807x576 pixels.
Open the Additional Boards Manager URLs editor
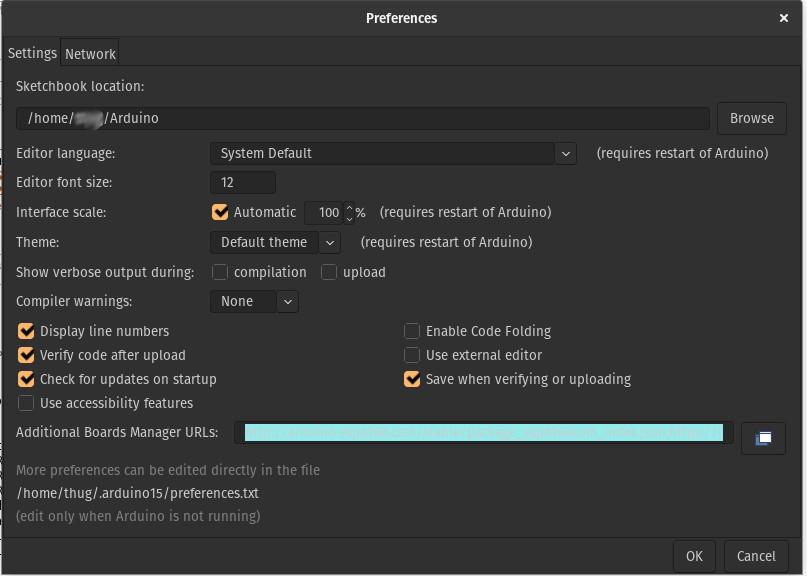coord(763,437)
